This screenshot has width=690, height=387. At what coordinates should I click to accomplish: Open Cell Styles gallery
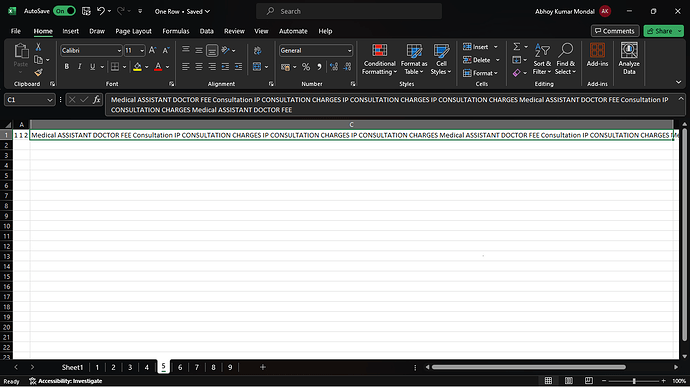pyautogui.click(x=441, y=59)
